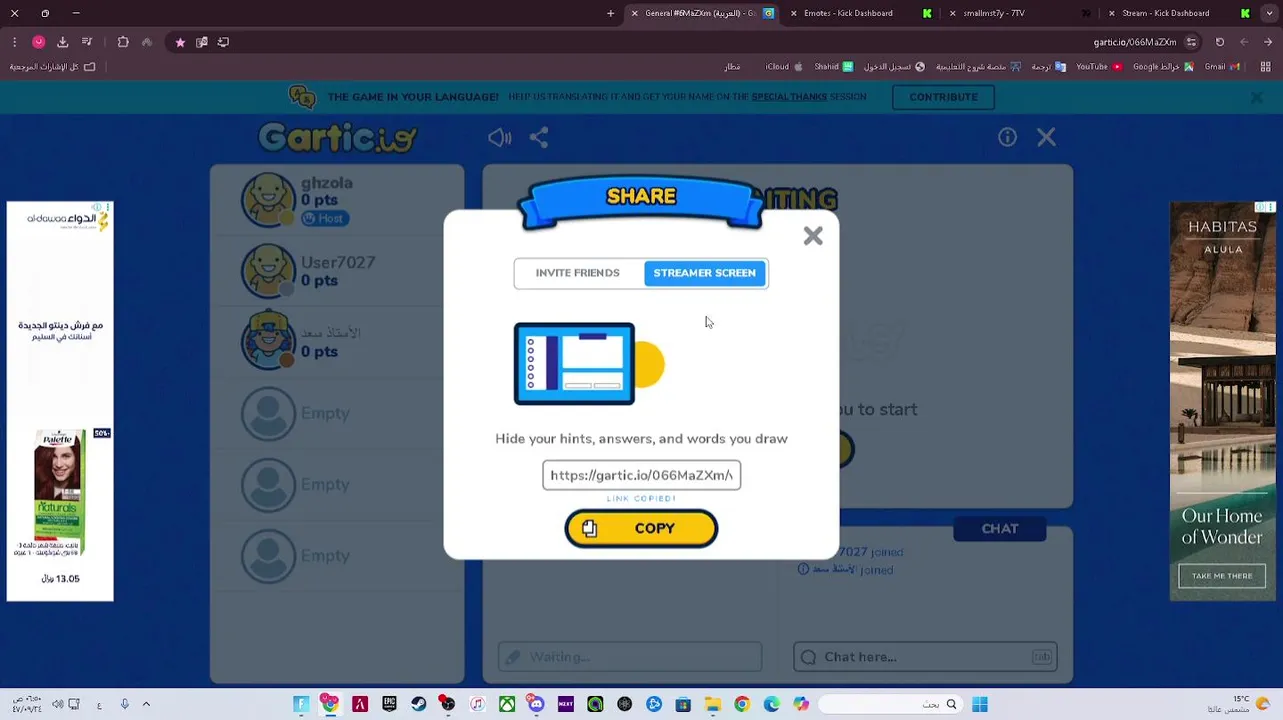Open the SPECIAL THANKS link
1283x720 pixels.
[789, 97]
